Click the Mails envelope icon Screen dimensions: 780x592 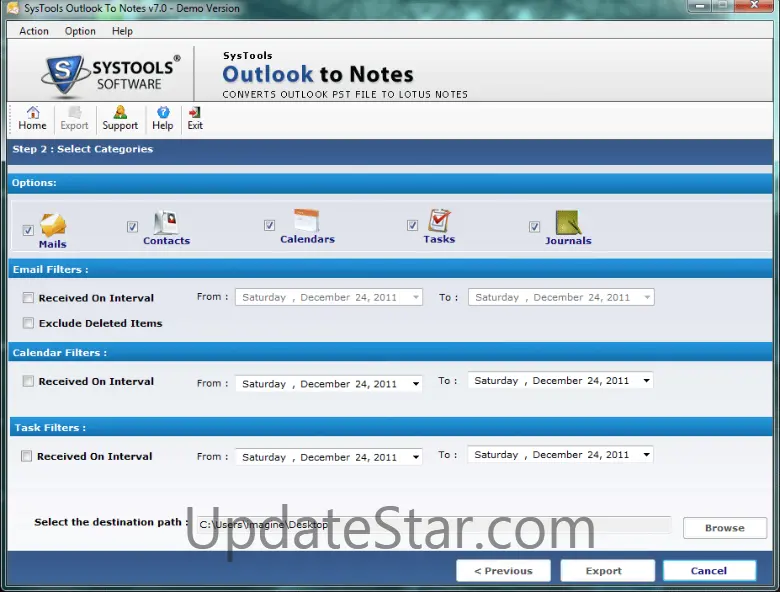tap(53, 225)
